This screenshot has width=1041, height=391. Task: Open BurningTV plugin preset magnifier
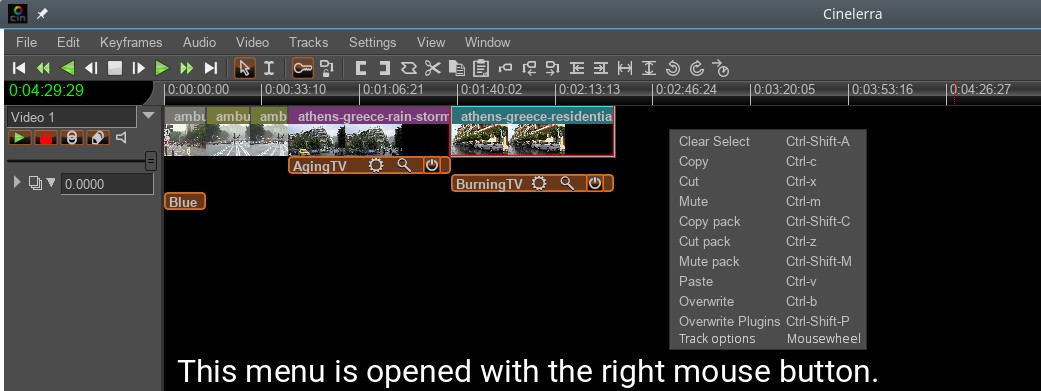pos(567,183)
